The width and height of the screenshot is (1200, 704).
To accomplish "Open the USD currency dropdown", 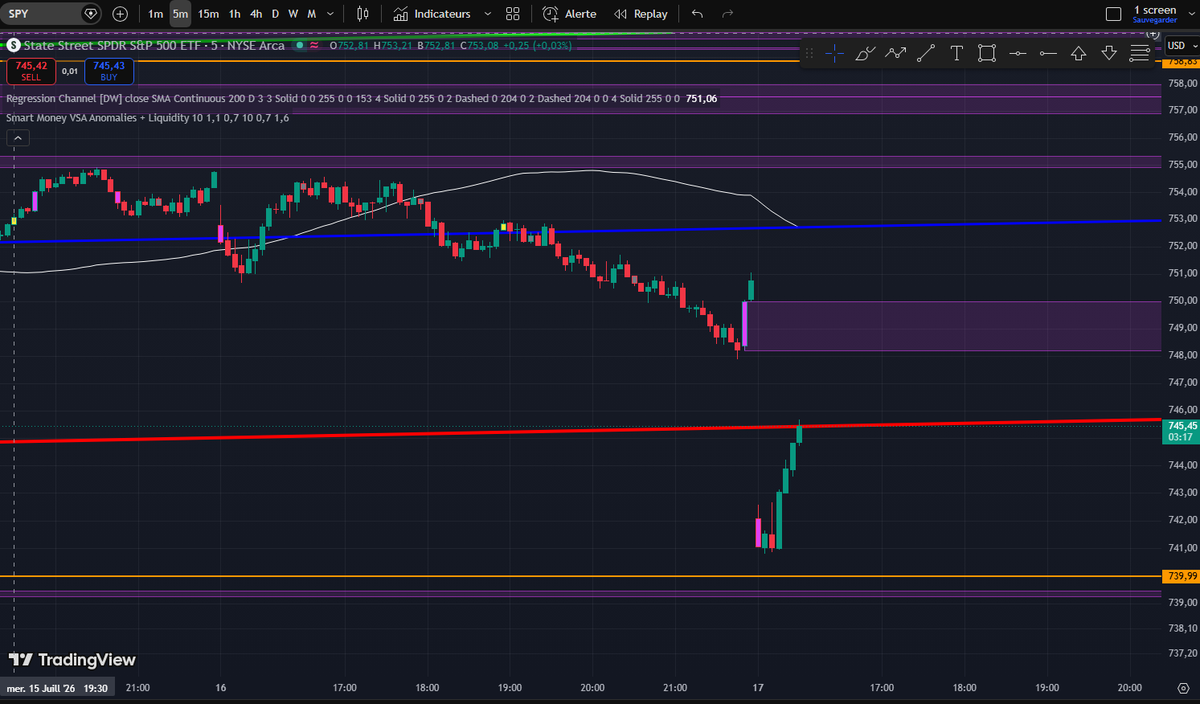I will (1180, 45).
